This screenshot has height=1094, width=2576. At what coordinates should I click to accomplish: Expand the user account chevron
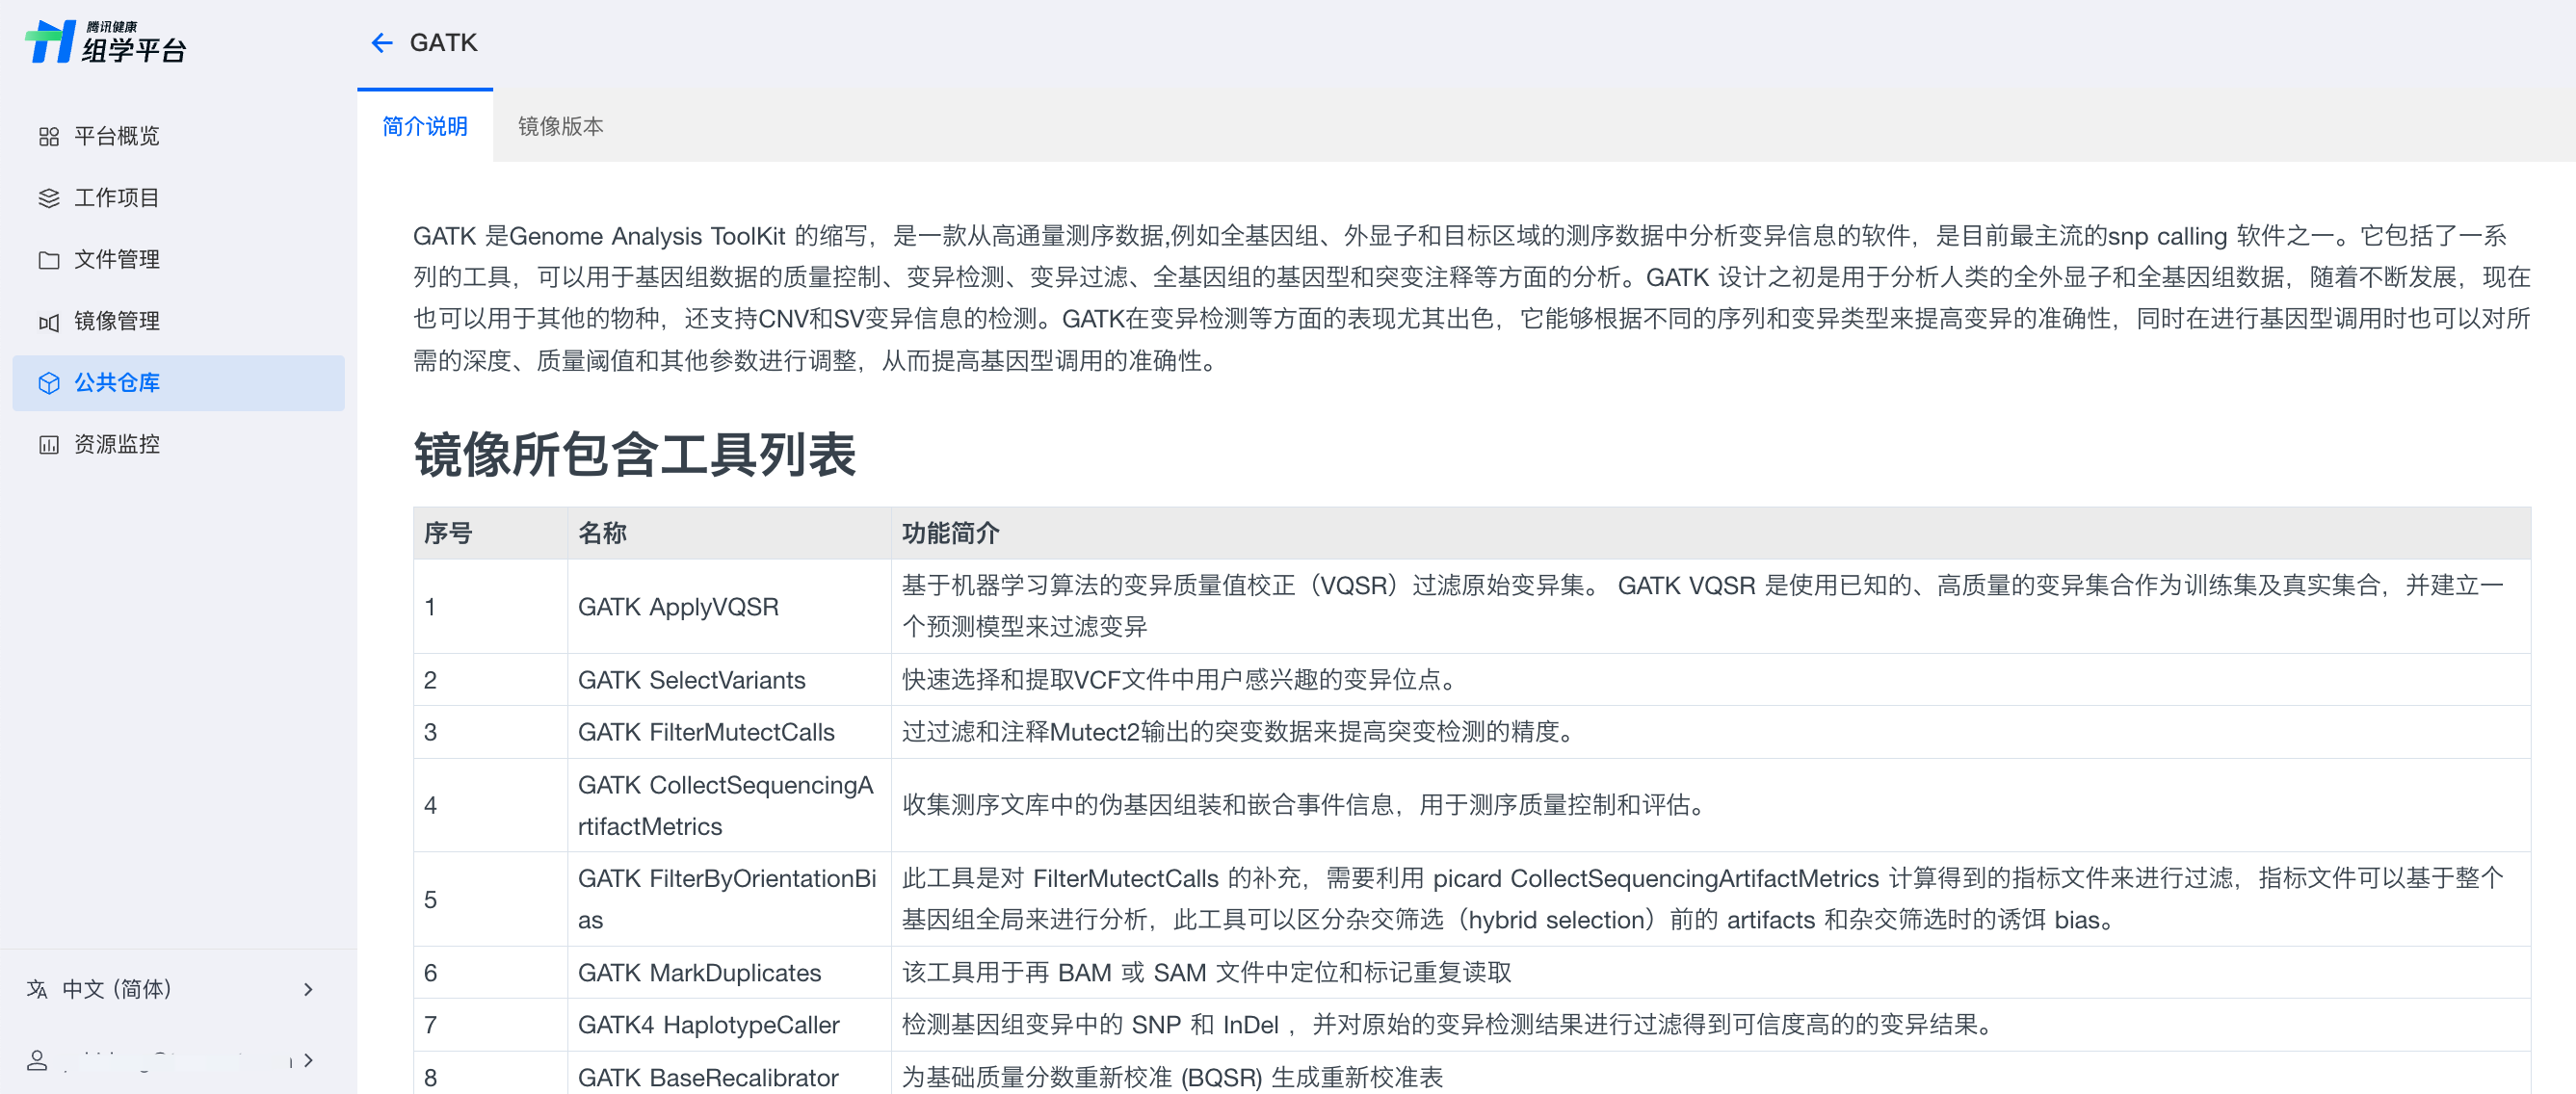[308, 1060]
